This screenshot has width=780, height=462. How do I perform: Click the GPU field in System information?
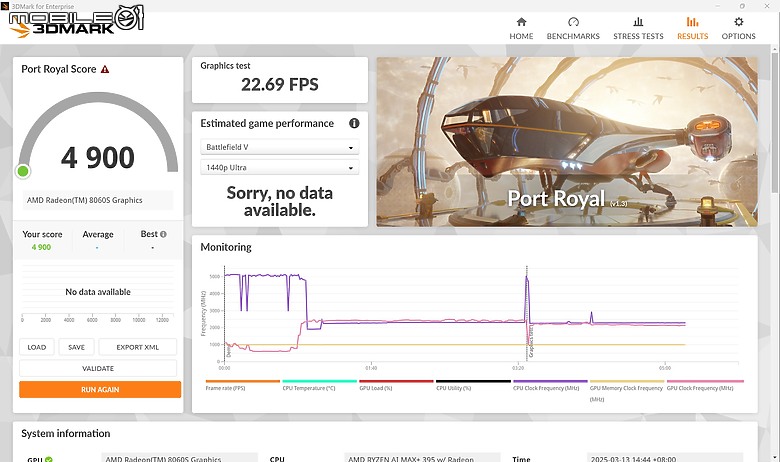(179, 458)
